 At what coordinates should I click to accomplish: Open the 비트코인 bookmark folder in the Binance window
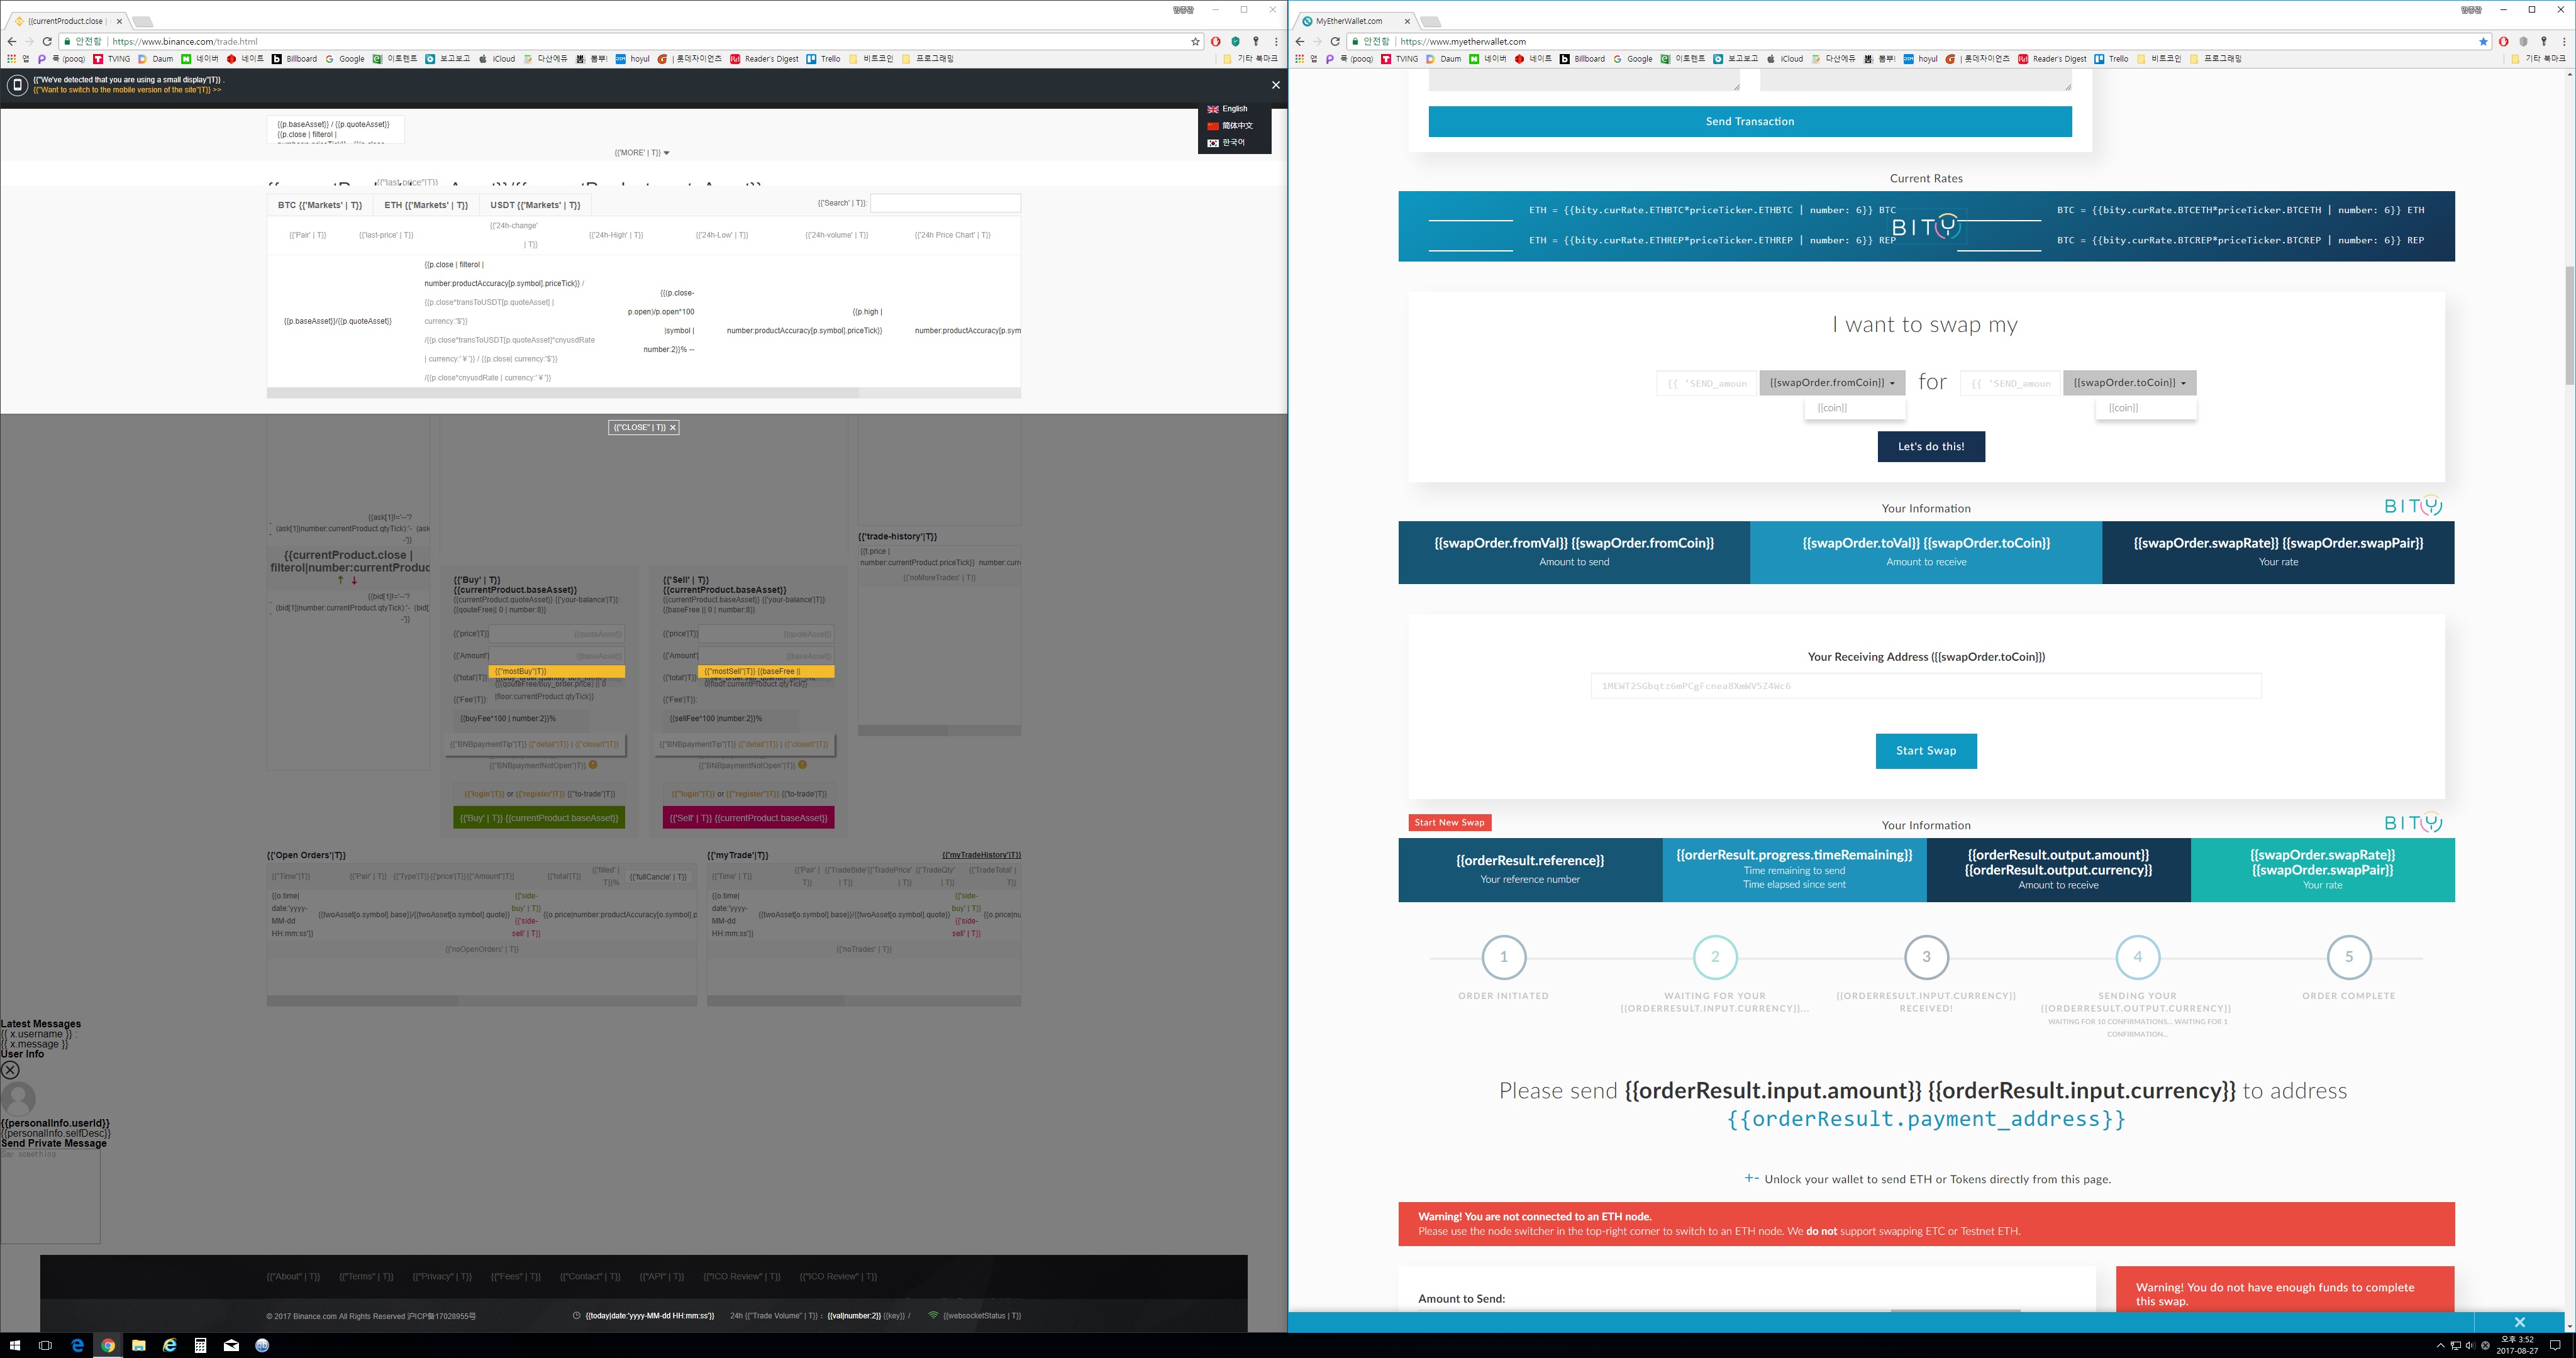pyautogui.click(x=871, y=59)
